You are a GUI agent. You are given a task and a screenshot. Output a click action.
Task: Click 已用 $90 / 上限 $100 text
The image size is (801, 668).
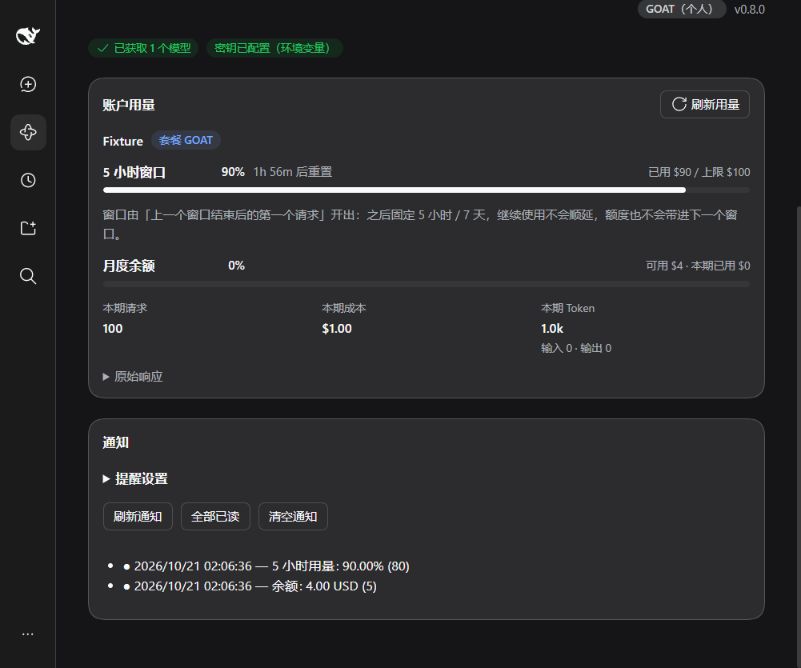coord(699,172)
